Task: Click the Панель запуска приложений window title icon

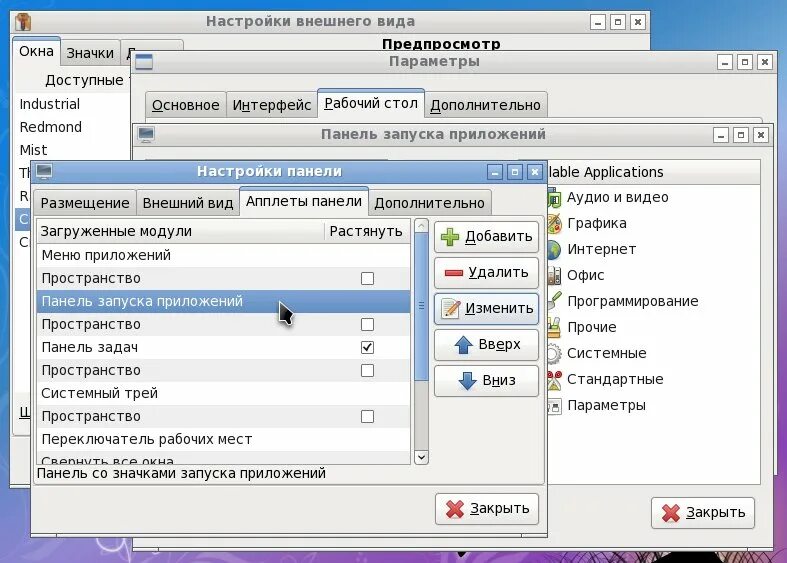Action: click(x=146, y=134)
